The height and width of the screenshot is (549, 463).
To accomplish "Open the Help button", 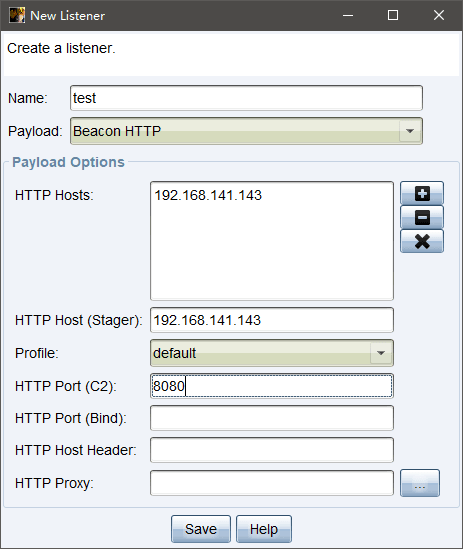I will 264,529.
